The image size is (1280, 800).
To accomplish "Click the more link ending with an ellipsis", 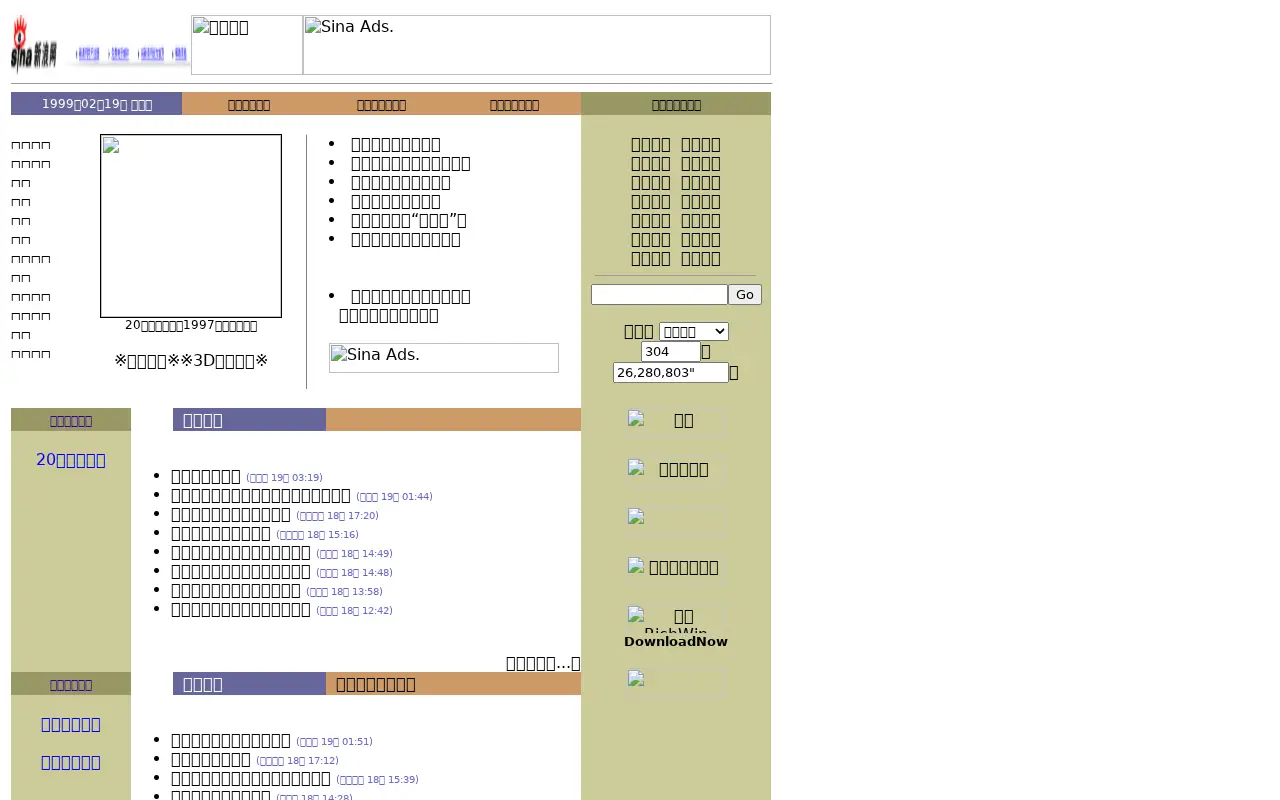I will tap(543, 663).
